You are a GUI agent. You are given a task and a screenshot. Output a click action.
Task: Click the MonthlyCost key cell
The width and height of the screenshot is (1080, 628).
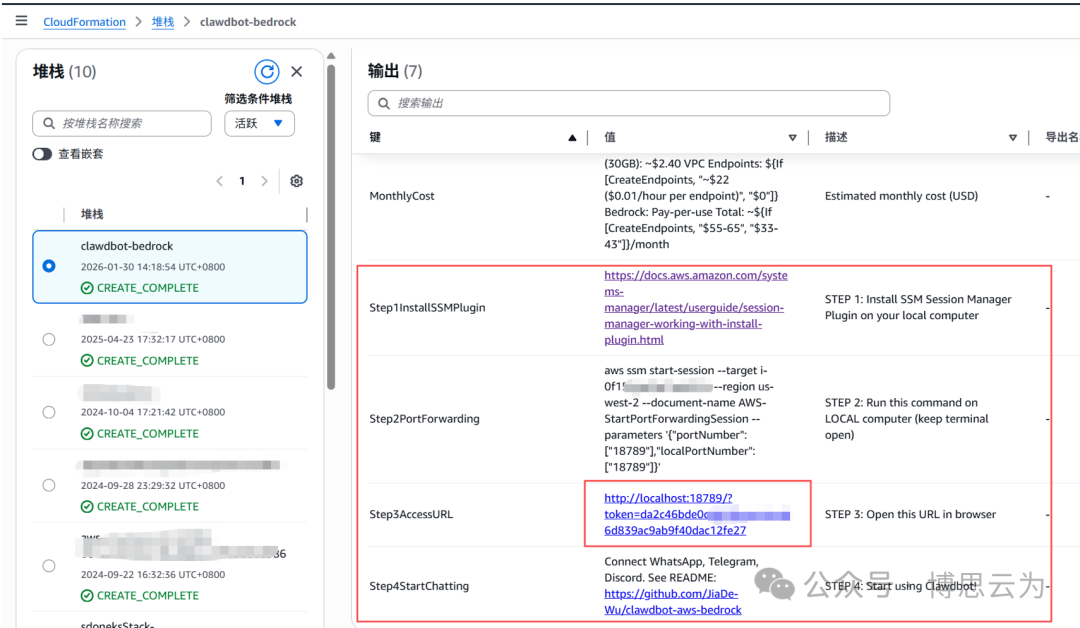pos(402,196)
